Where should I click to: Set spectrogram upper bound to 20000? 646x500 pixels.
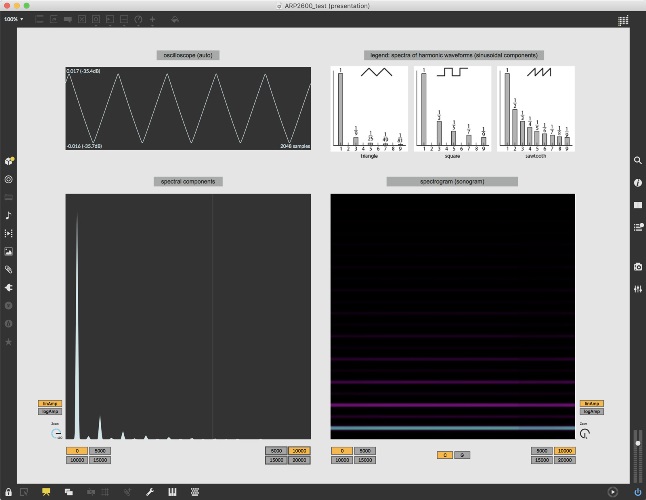[x=565, y=460]
